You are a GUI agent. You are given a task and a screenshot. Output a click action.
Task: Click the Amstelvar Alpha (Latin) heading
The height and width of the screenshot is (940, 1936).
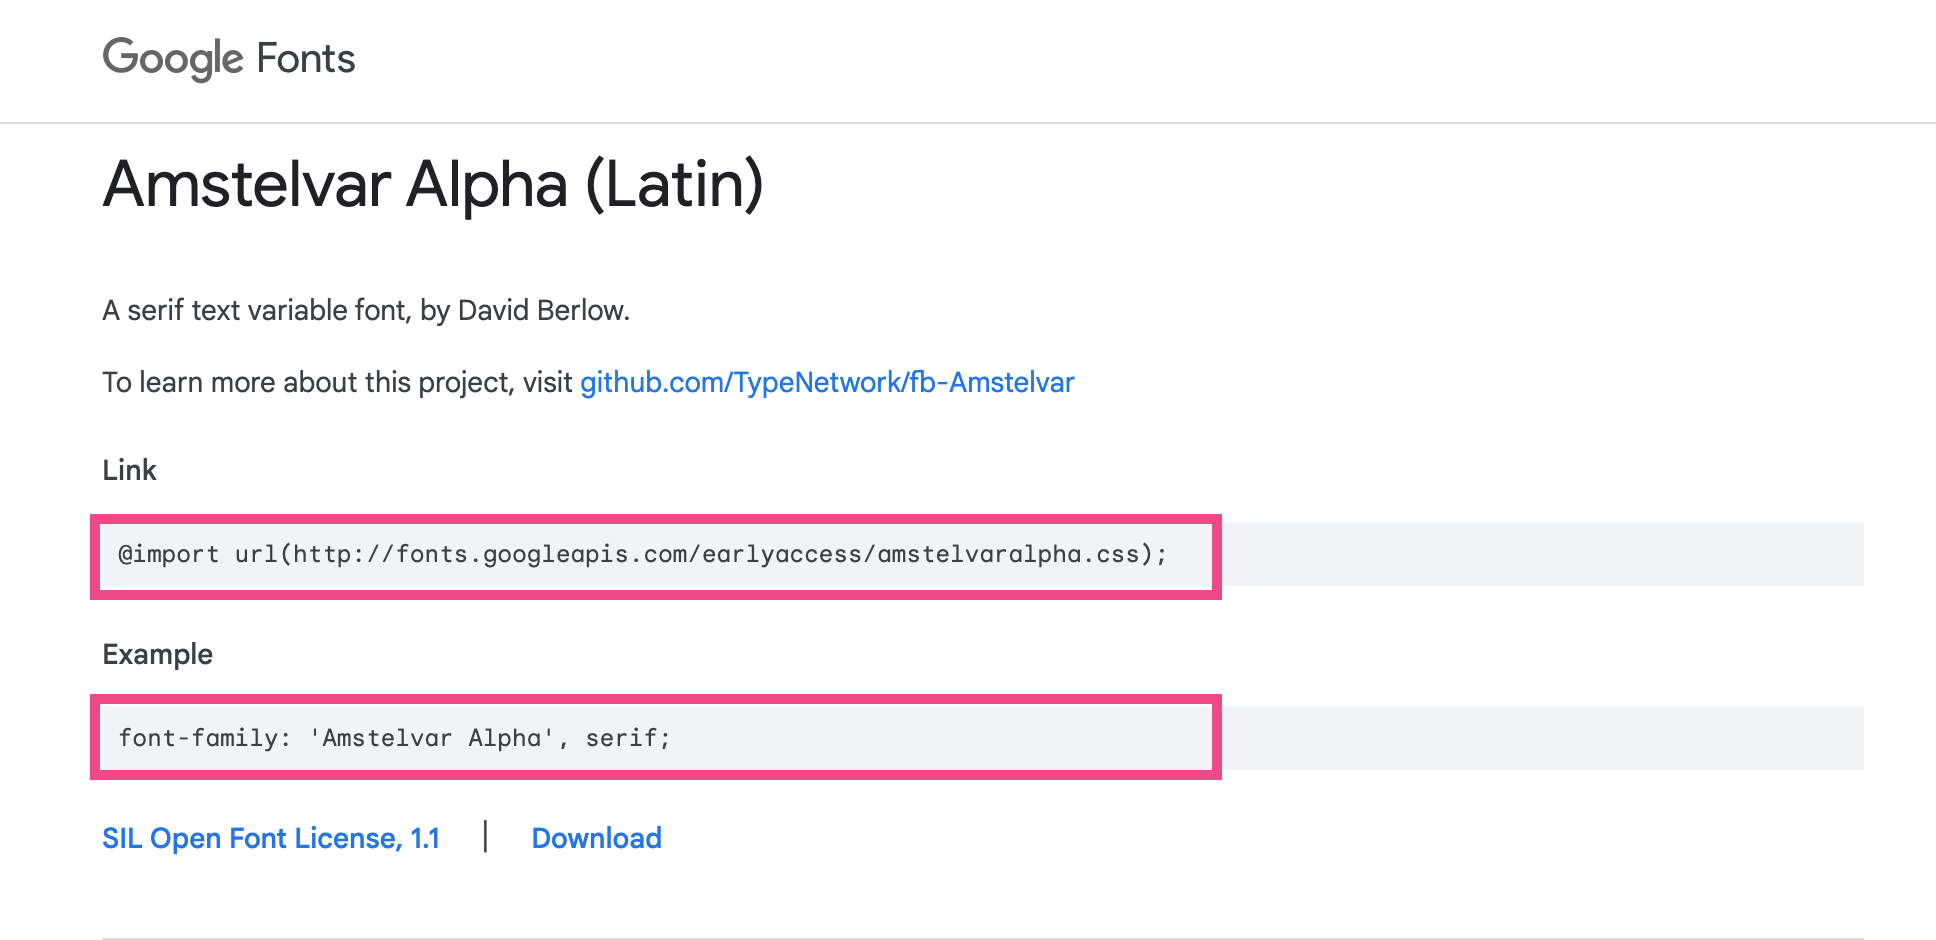pyautogui.click(x=433, y=185)
